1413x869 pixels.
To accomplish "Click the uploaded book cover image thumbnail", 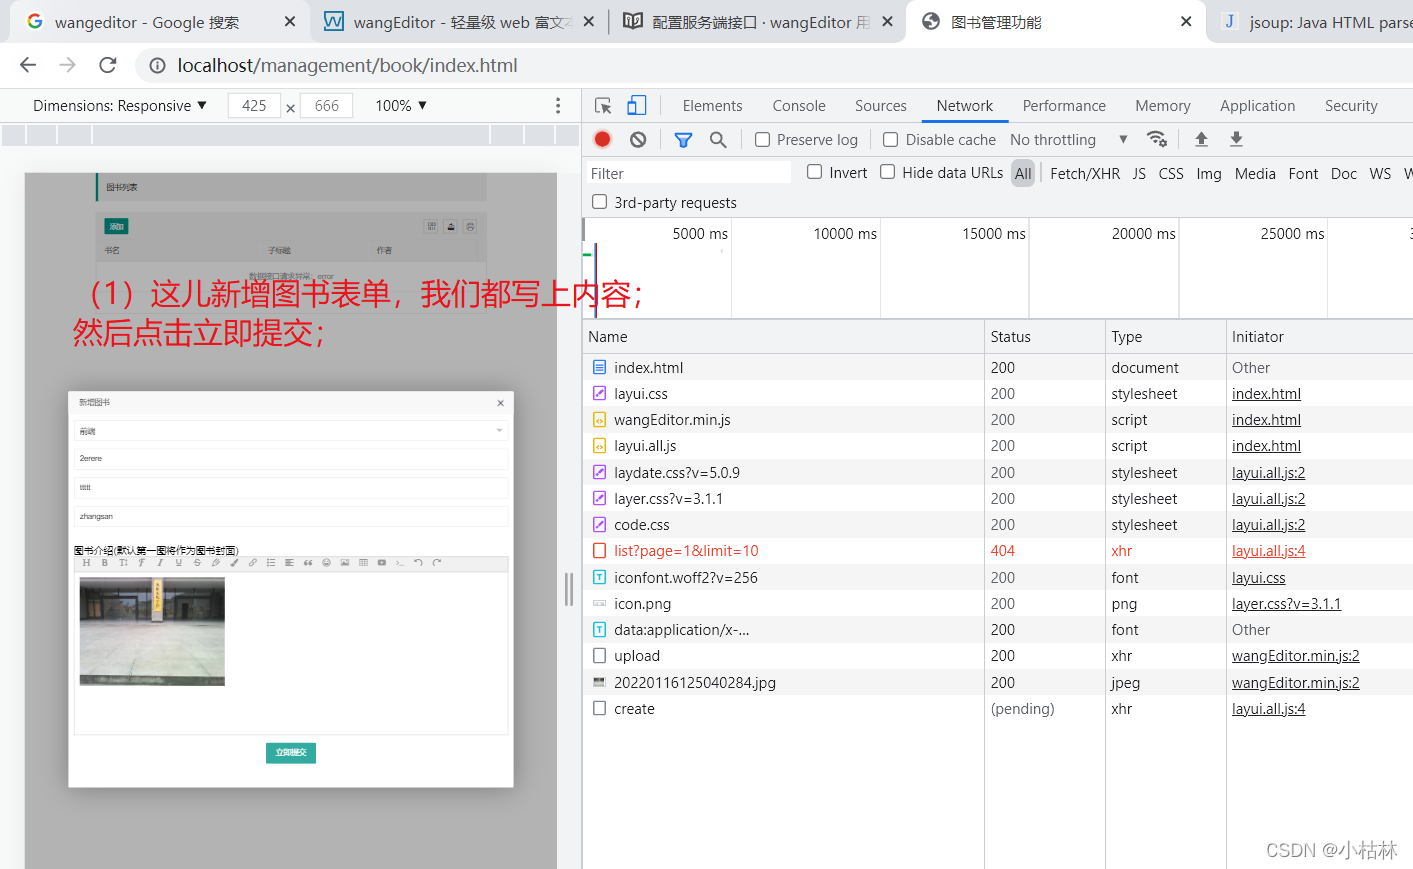I will tap(152, 631).
